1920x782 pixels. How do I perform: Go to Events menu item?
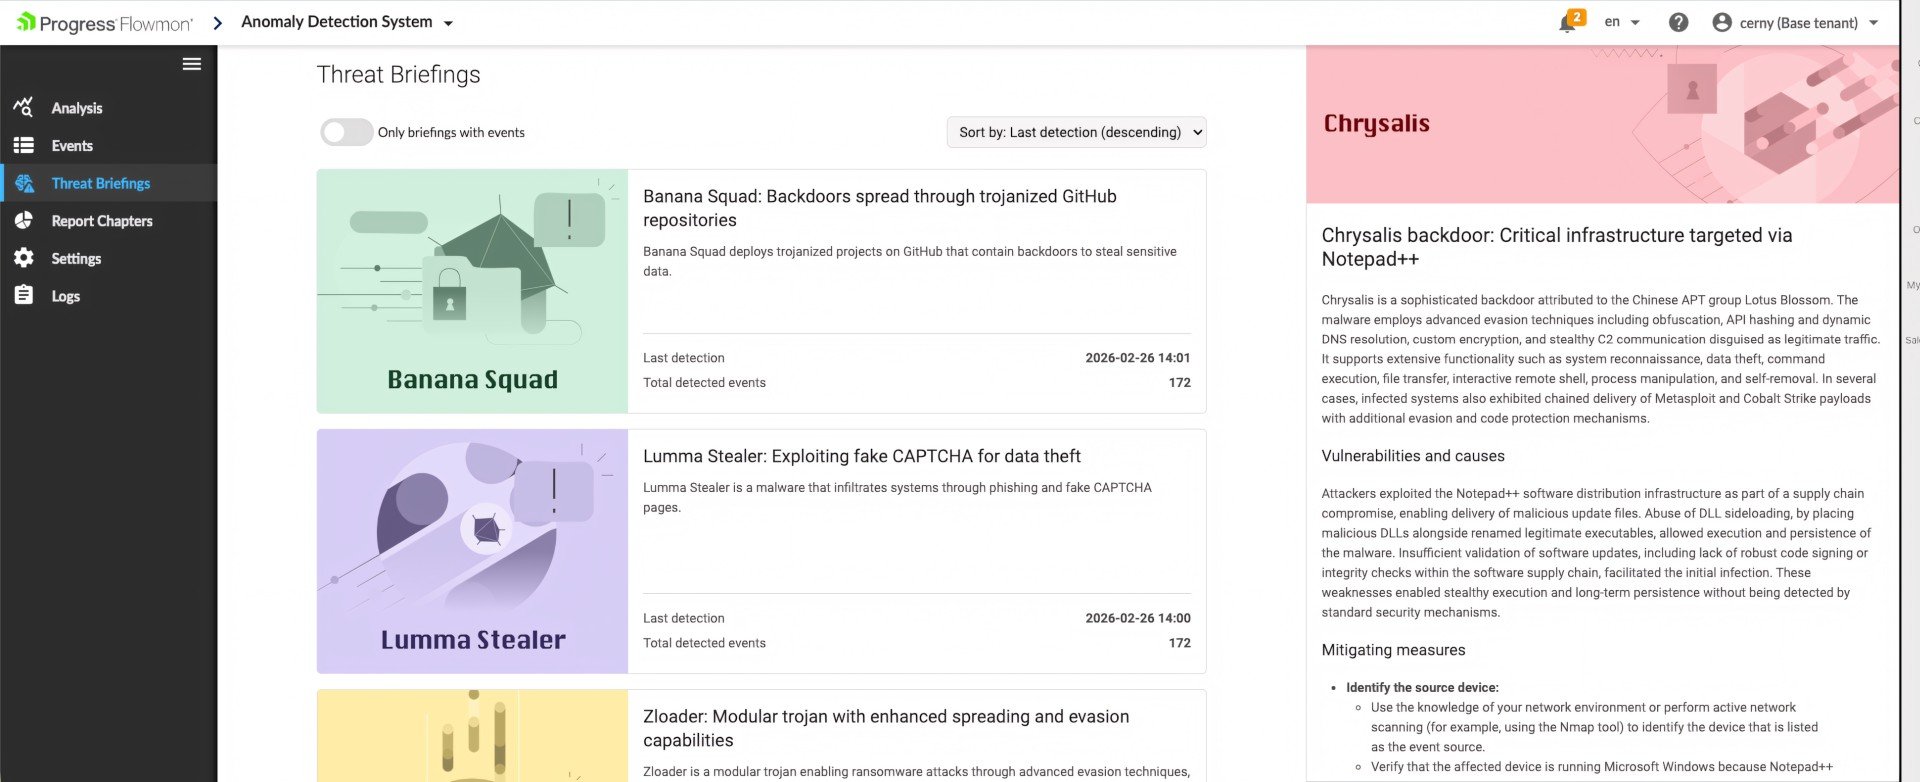tap(72, 145)
